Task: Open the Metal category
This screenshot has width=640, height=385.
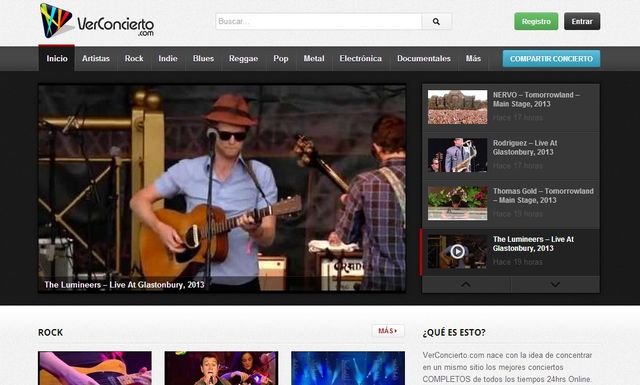Action: pyautogui.click(x=314, y=58)
